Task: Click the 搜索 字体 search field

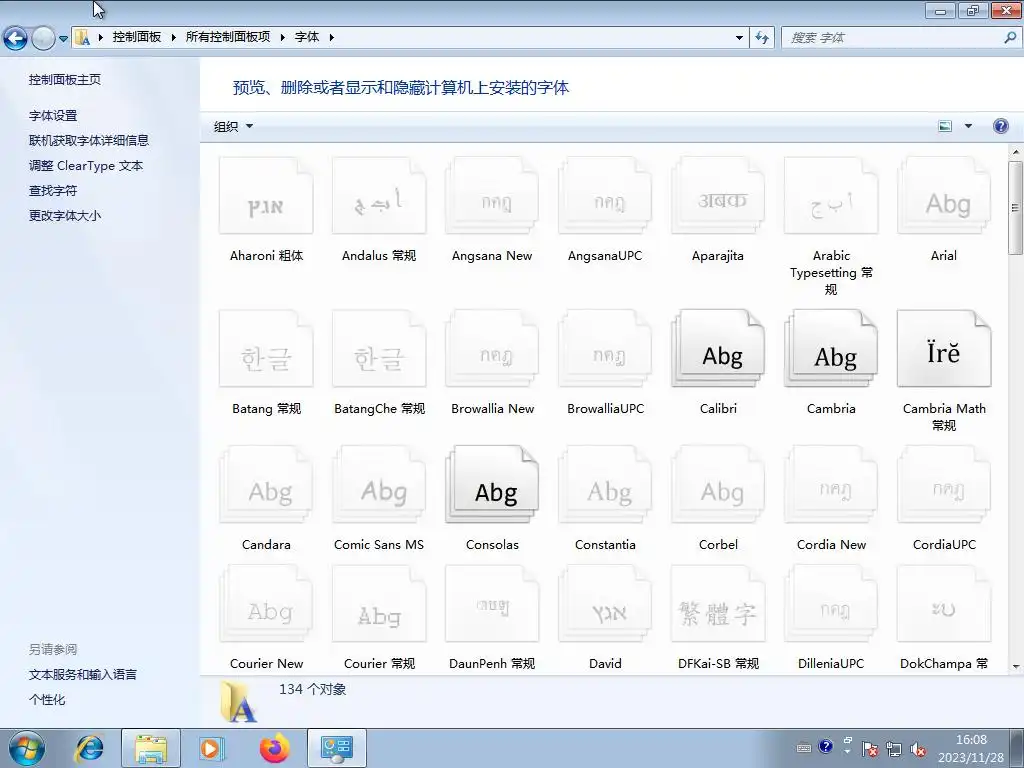Action: click(901, 38)
